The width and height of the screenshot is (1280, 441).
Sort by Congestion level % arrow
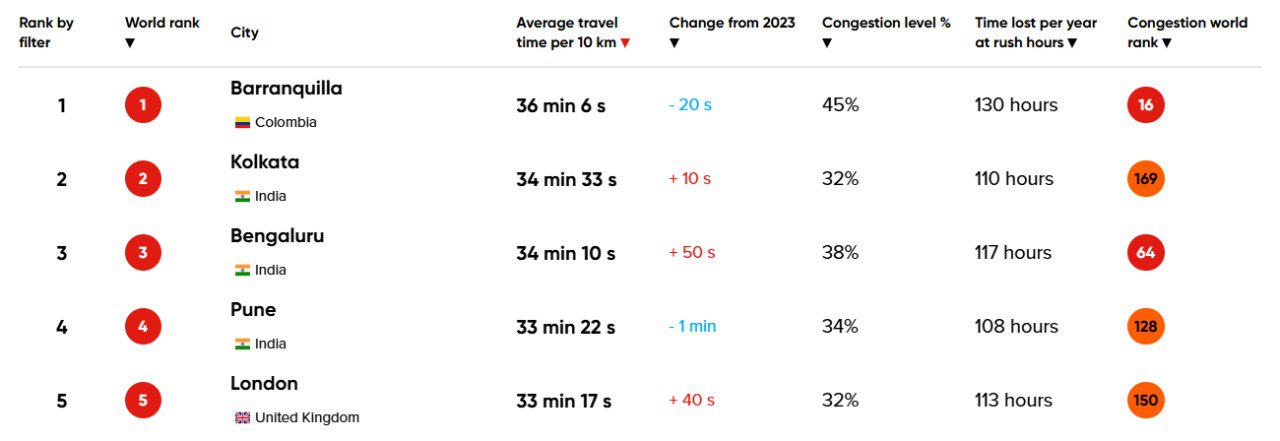click(827, 43)
